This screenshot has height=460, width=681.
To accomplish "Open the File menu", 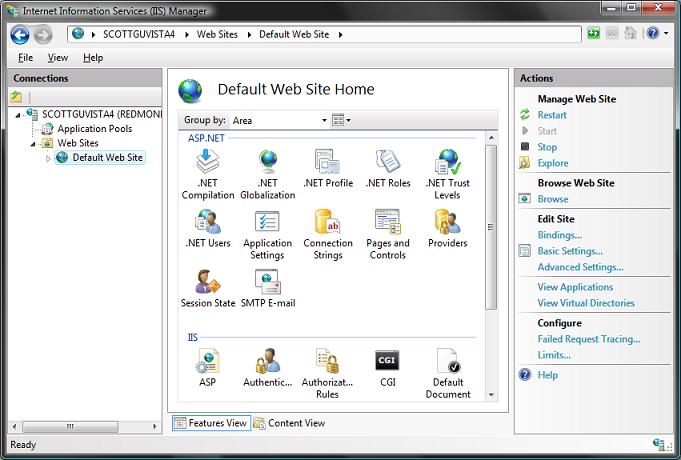I will tap(26, 58).
